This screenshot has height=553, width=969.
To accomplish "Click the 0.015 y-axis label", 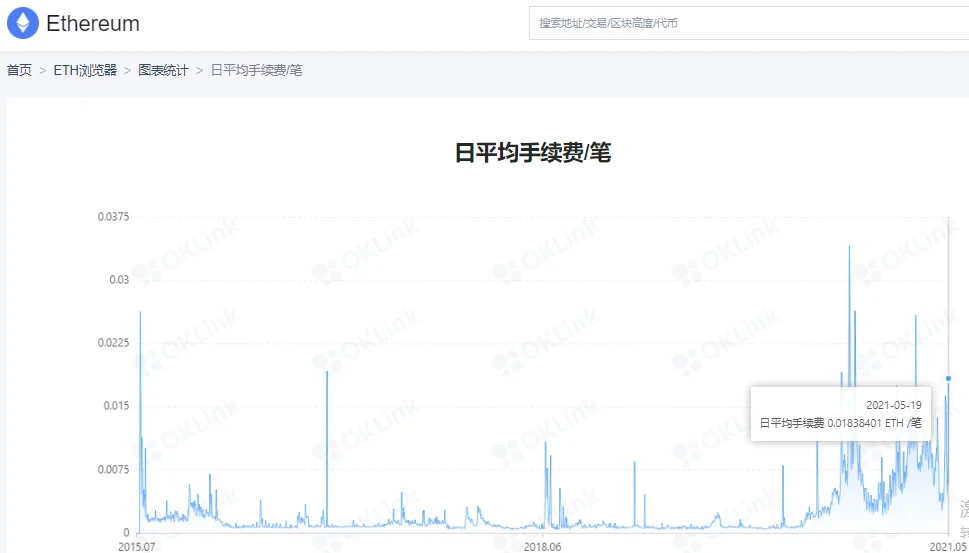I will [x=116, y=405].
